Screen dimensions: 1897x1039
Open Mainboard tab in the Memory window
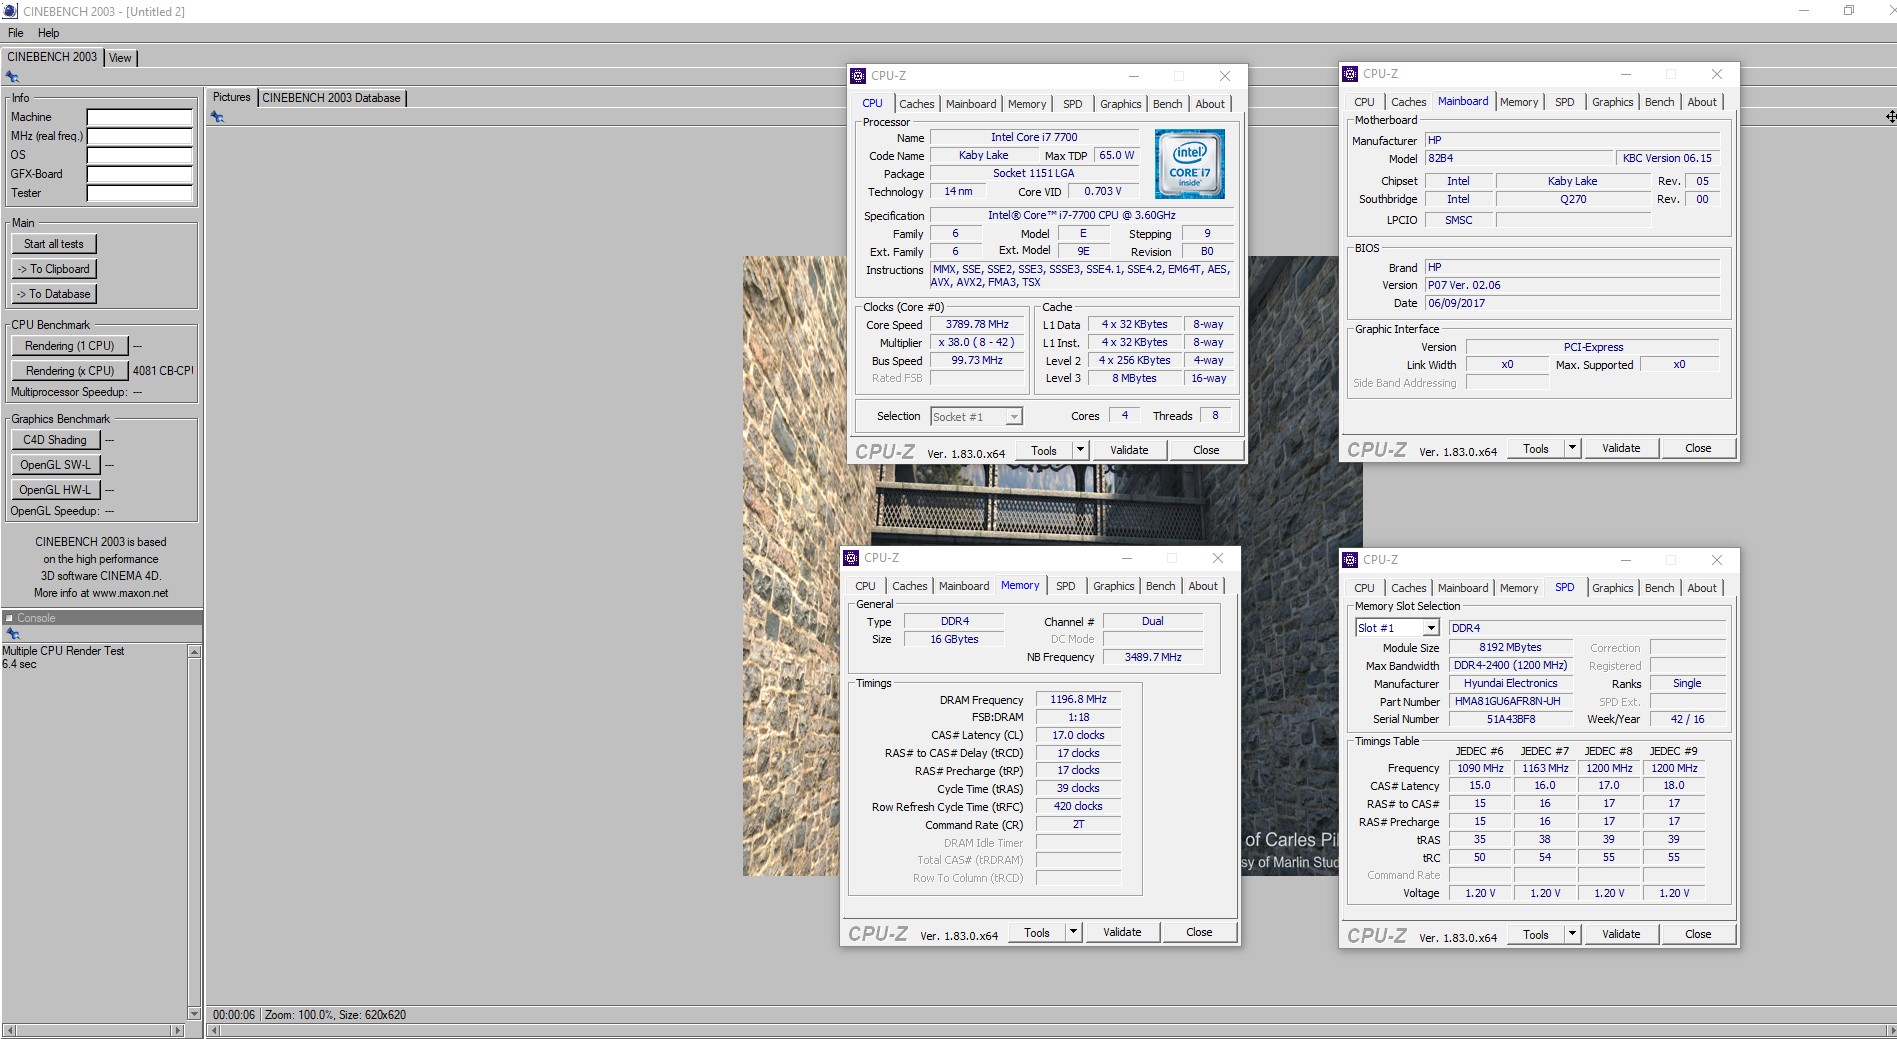[x=964, y=586]
